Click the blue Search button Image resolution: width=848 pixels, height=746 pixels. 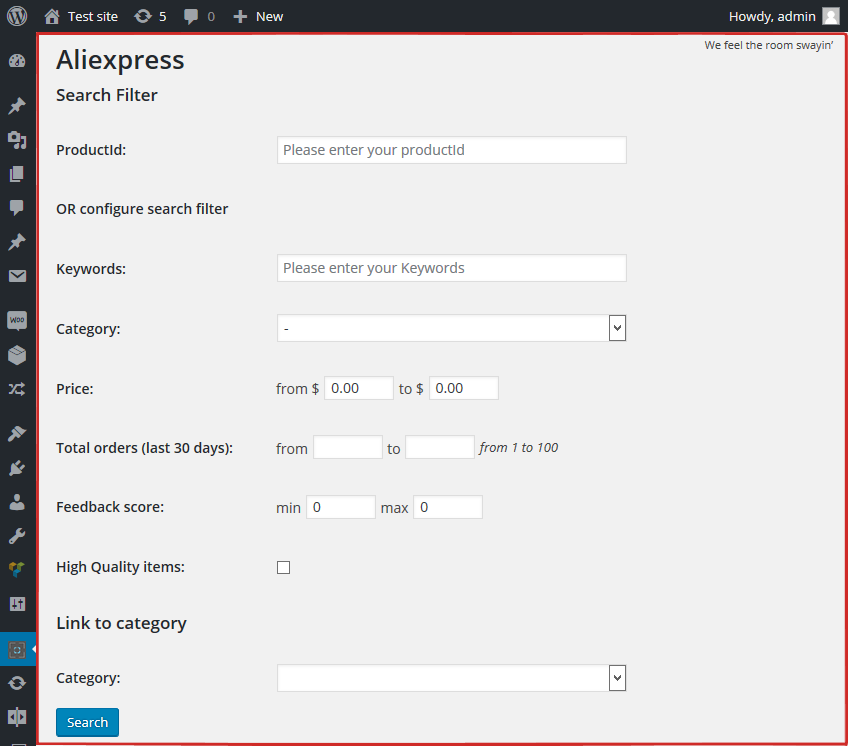(88, 722)
